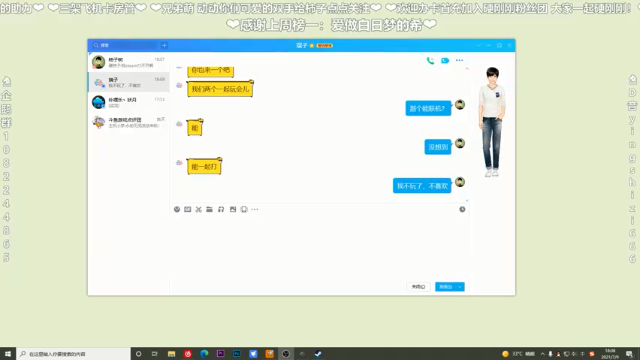Open Windows notification center icon
The width and height of the screenshot is (640, 360).
click(x=629, y=354)
